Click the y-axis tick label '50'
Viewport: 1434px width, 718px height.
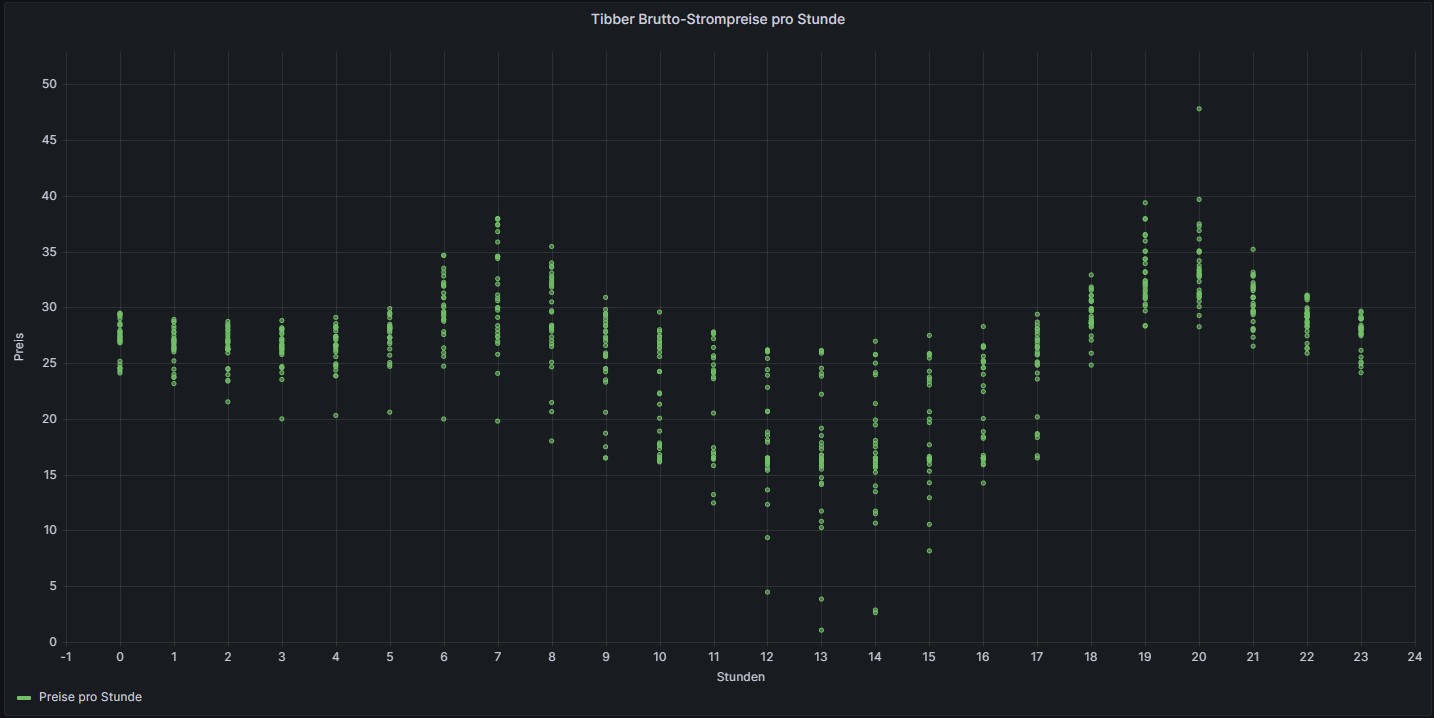(x=49, y=84)
